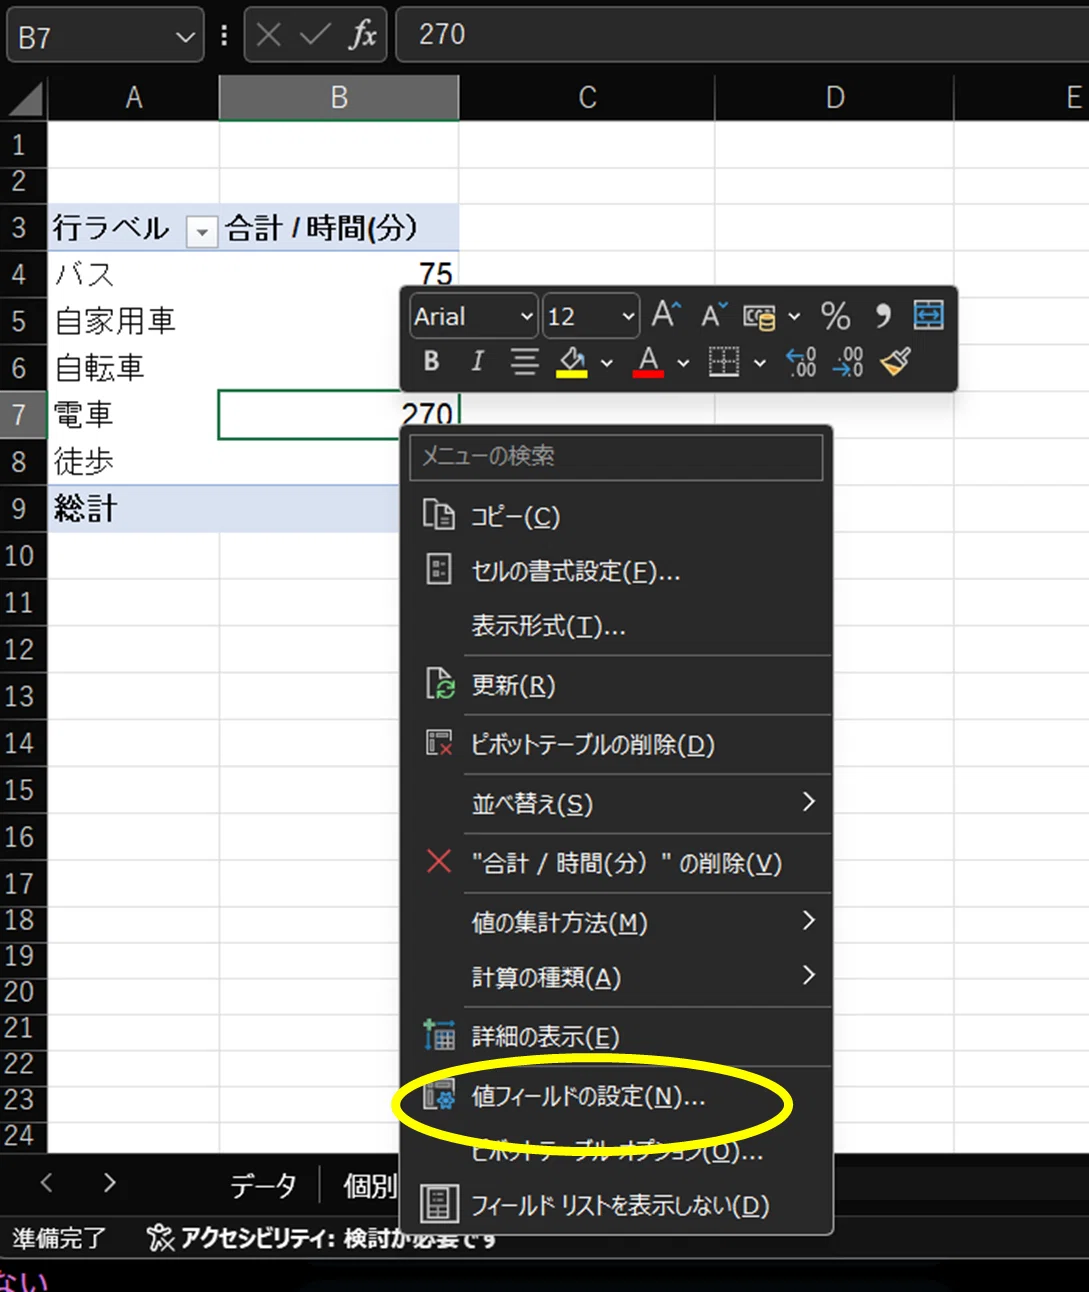Choose セルの書式設定(F)... menu item
This screenshot has height=1292, width=1089.
click(616, 571)
